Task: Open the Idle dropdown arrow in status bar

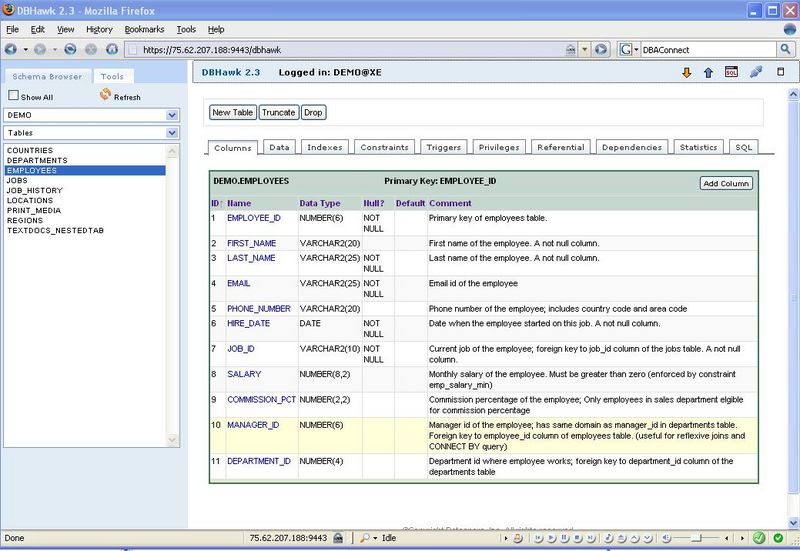Action: point(376,538)
